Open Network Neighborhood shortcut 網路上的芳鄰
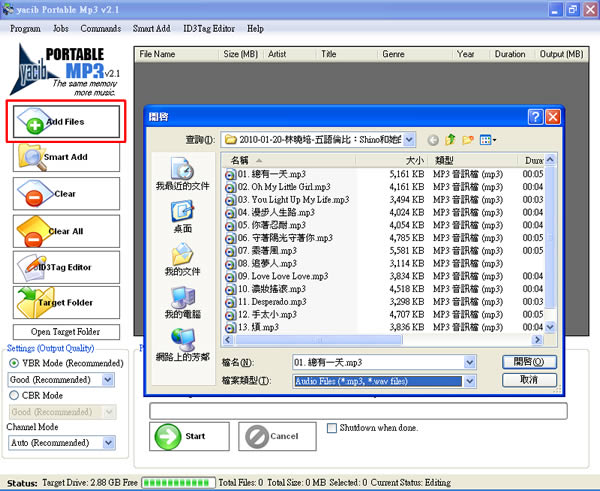 pyautogui.click(x=183, y=345)
